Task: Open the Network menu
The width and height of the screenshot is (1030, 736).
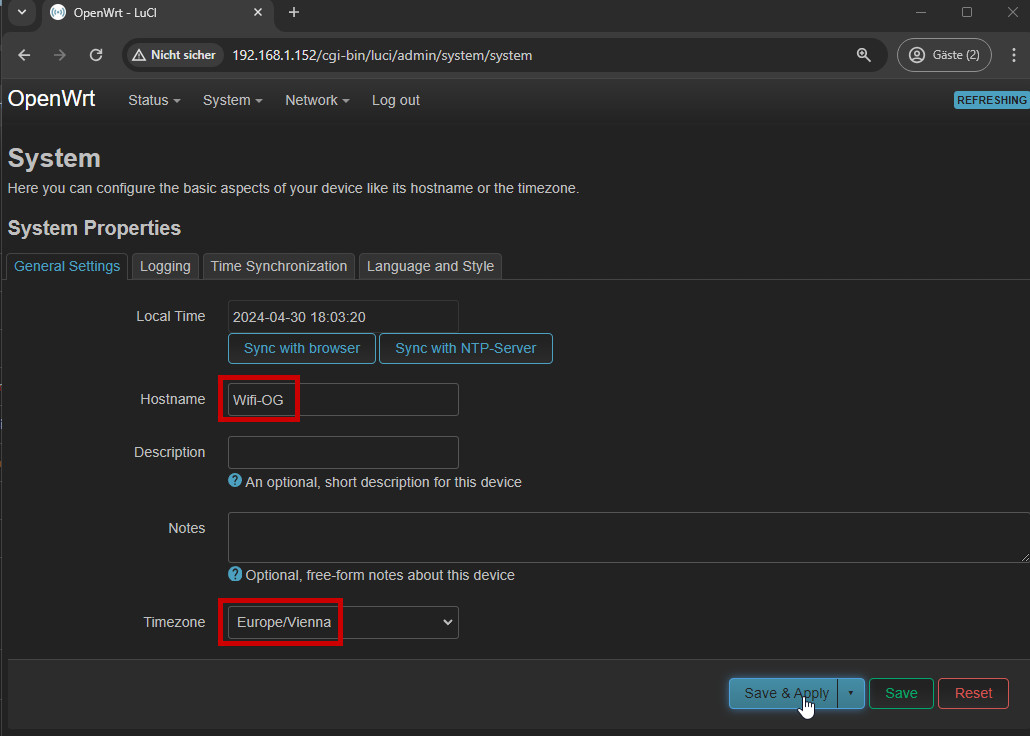Action: tap(317, 100)
